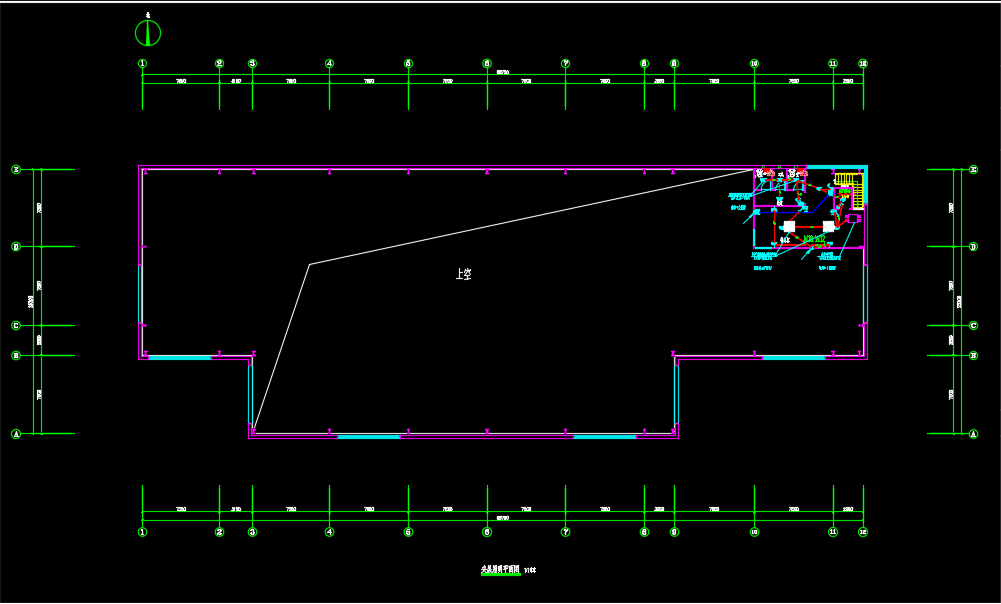The width and height of the screenshot is (1001, 604).
Task: Select the bottom-row axis bubble 1
Action: [142, 532]
